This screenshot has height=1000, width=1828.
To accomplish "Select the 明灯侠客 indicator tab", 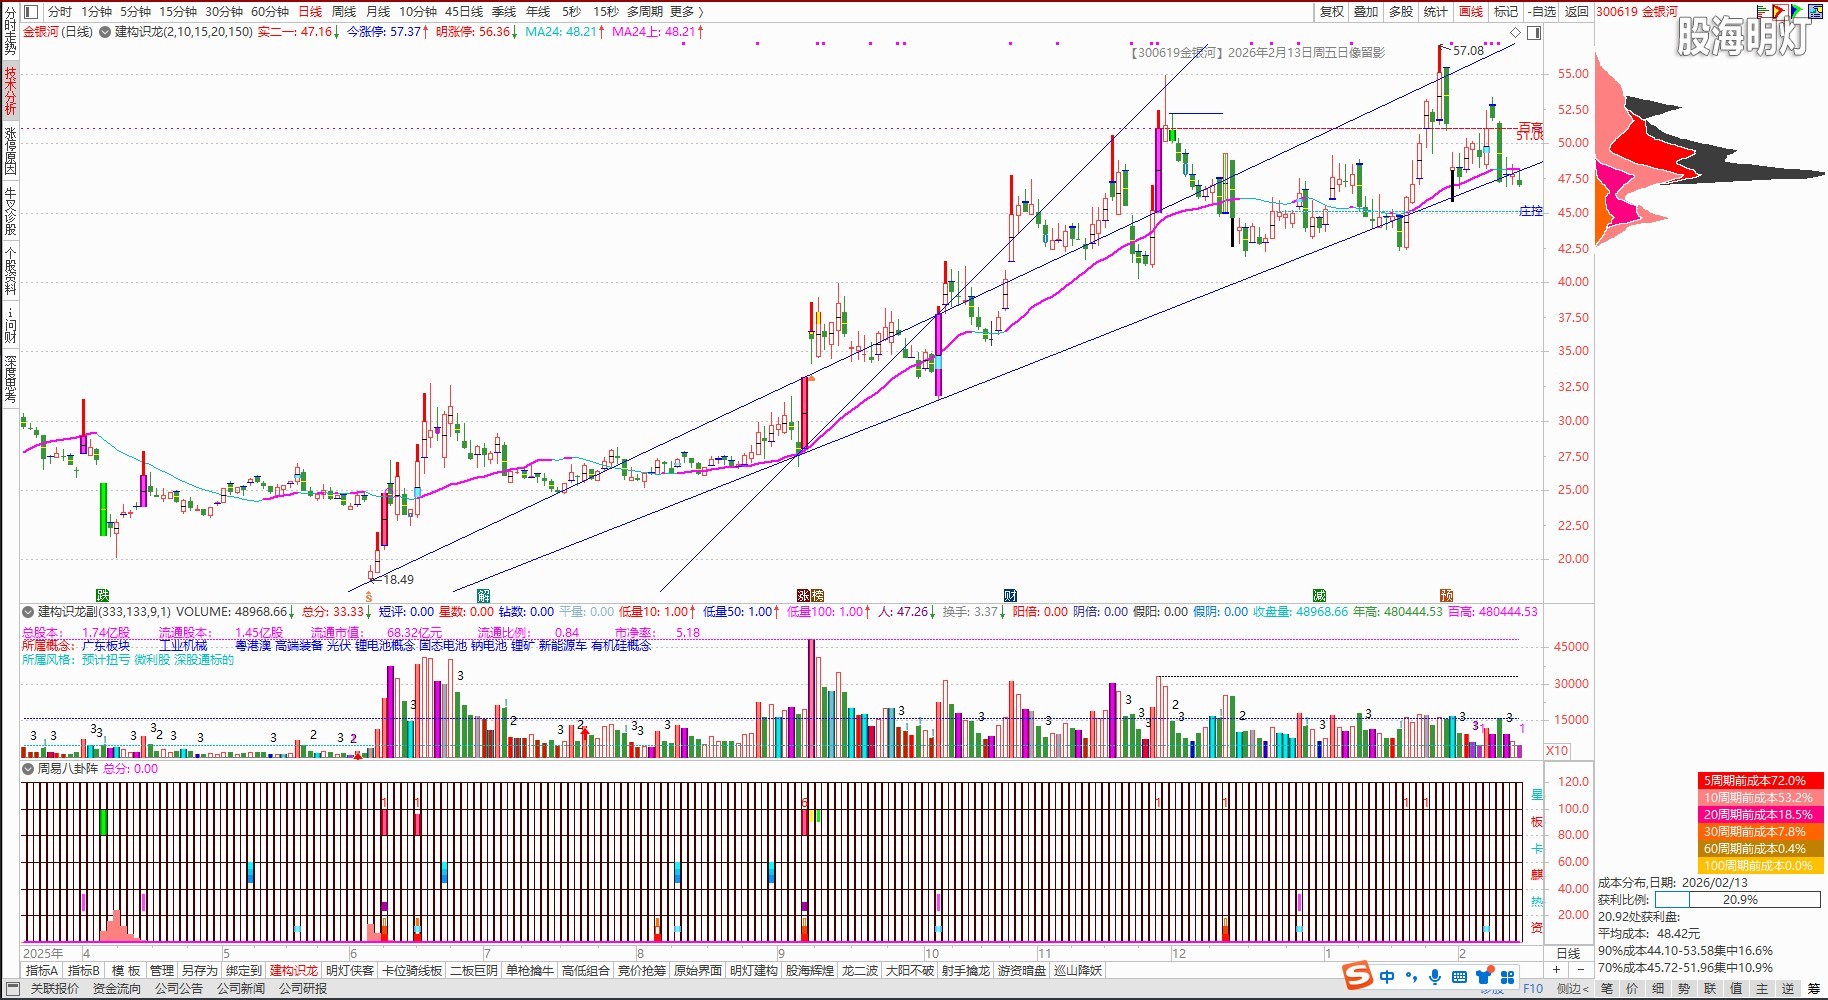I will tap(349, 970).
